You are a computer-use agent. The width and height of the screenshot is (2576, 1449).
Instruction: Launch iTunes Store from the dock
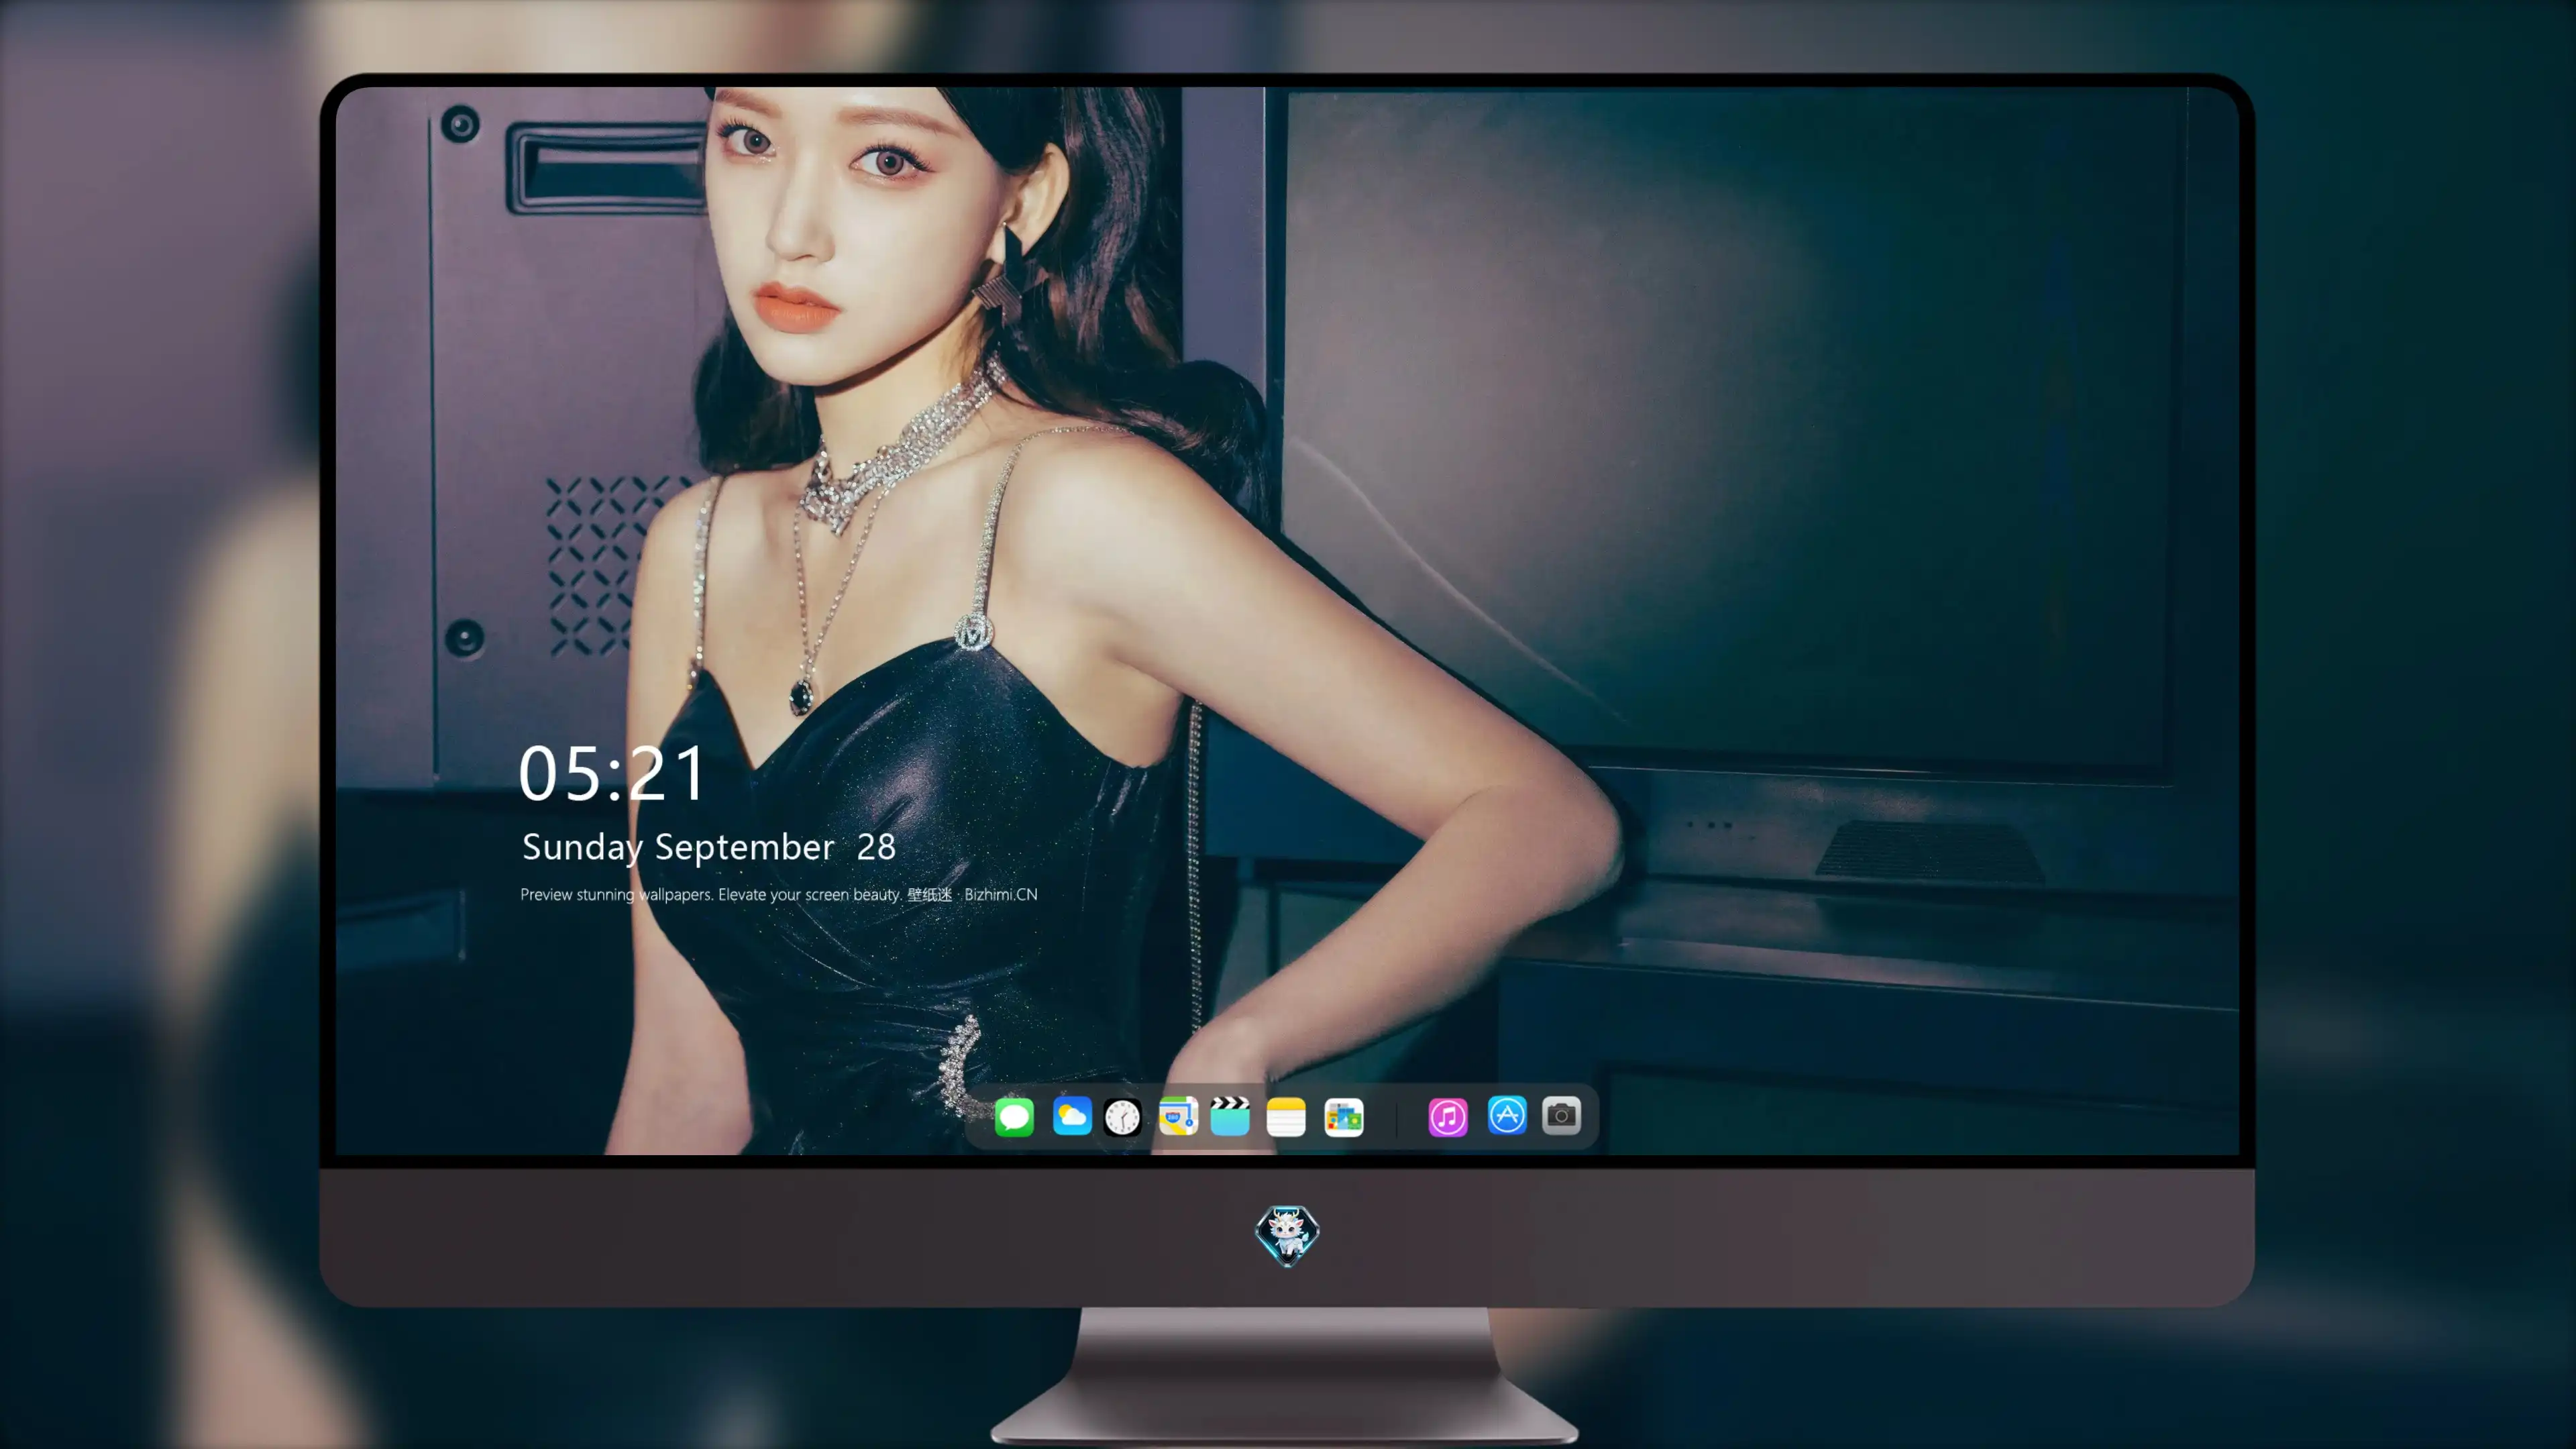click(x=1448, y=1116)
